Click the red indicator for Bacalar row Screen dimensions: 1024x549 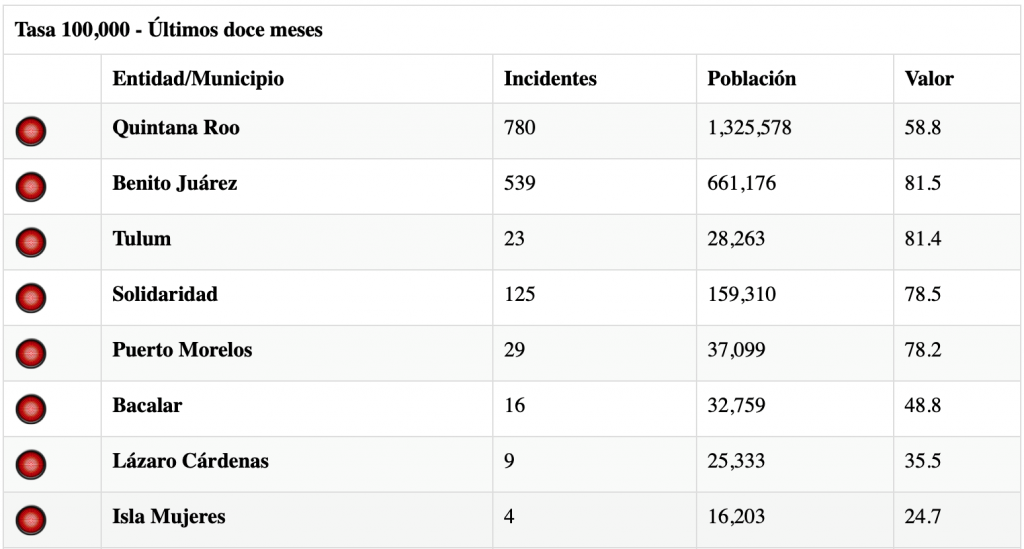(x=32, y=409)
